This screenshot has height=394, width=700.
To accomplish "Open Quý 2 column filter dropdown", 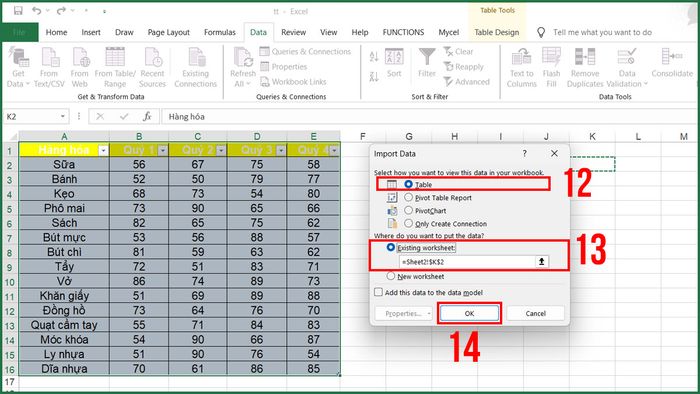I will pyautogui.click(x=221, y=150).
